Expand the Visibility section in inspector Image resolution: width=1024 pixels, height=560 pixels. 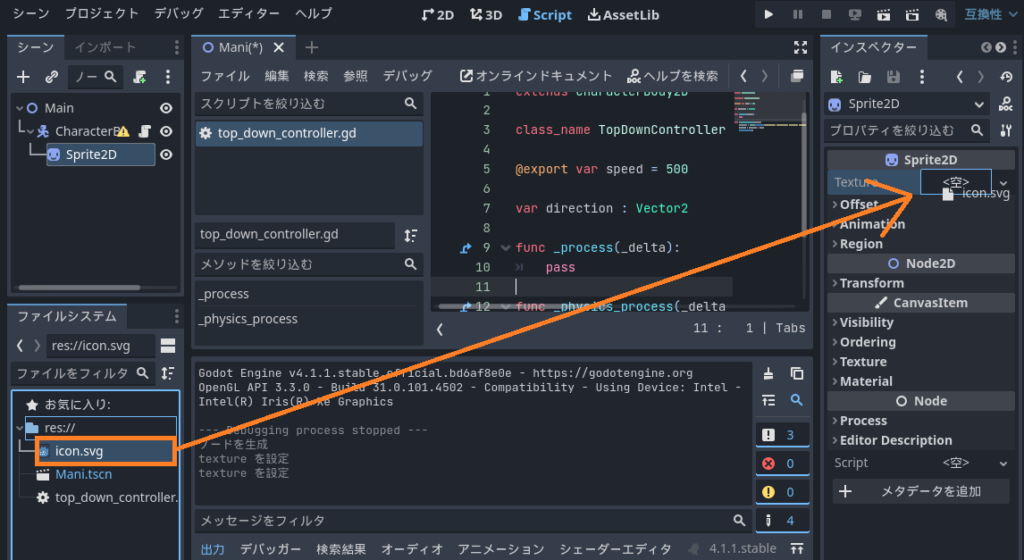(866, 322)
